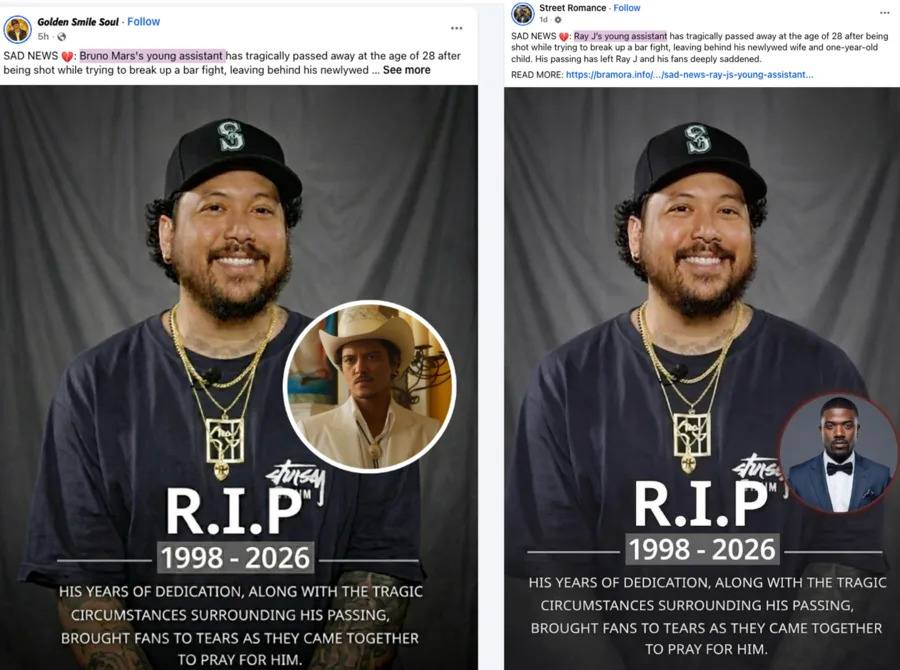Click highlighted text "Bruno Mars's young assistant"
Screen dimensions: 900x670
pos(152,56)
